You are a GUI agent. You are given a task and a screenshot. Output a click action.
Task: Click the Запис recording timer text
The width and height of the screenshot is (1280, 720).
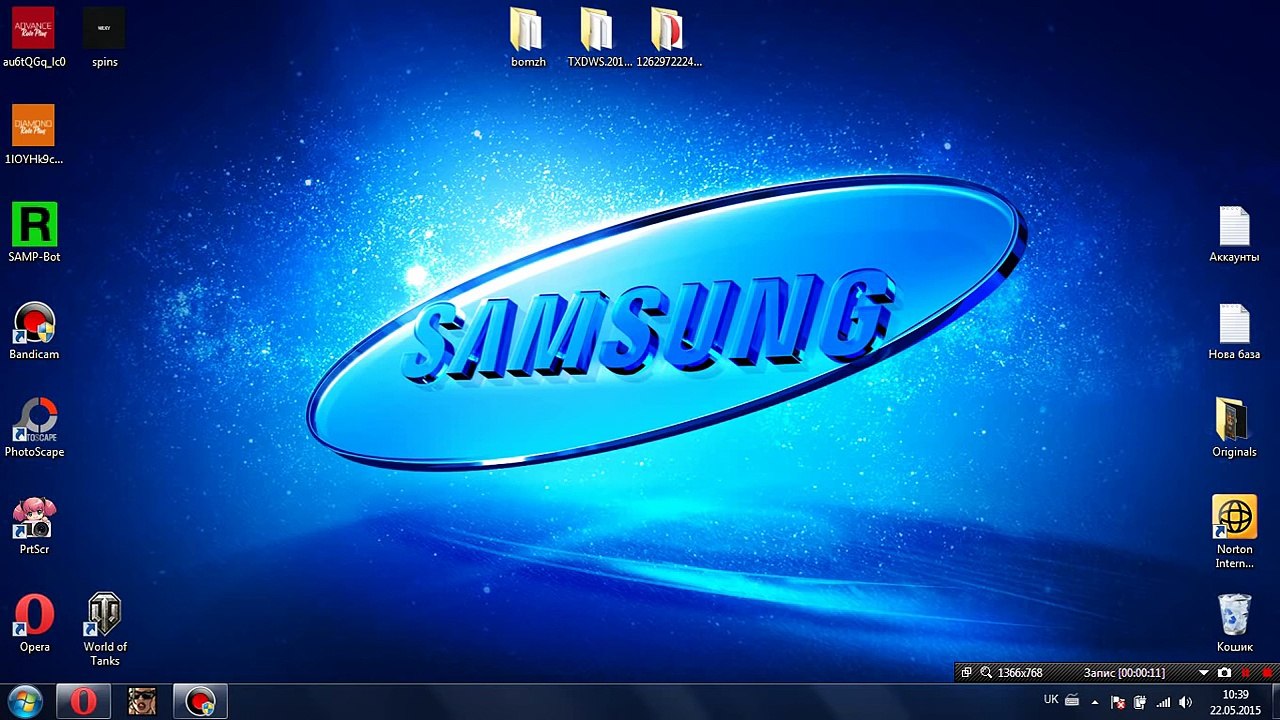1124,673
